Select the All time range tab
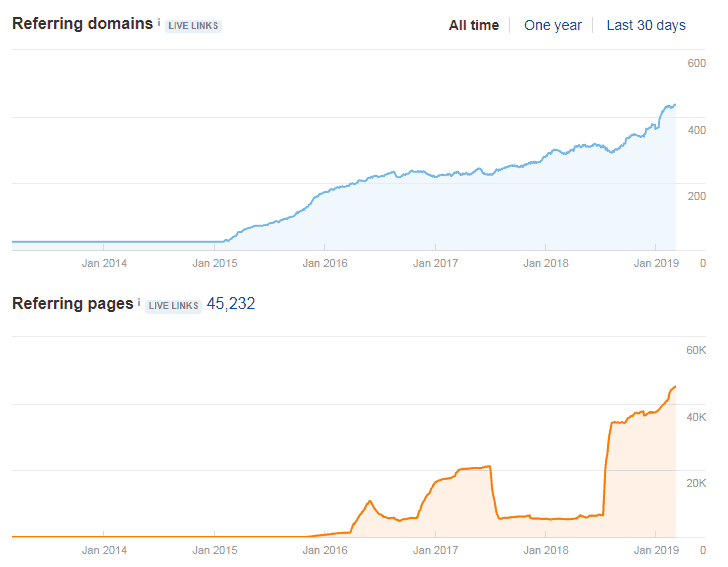728x567 pixels. [x=473, y=25]
